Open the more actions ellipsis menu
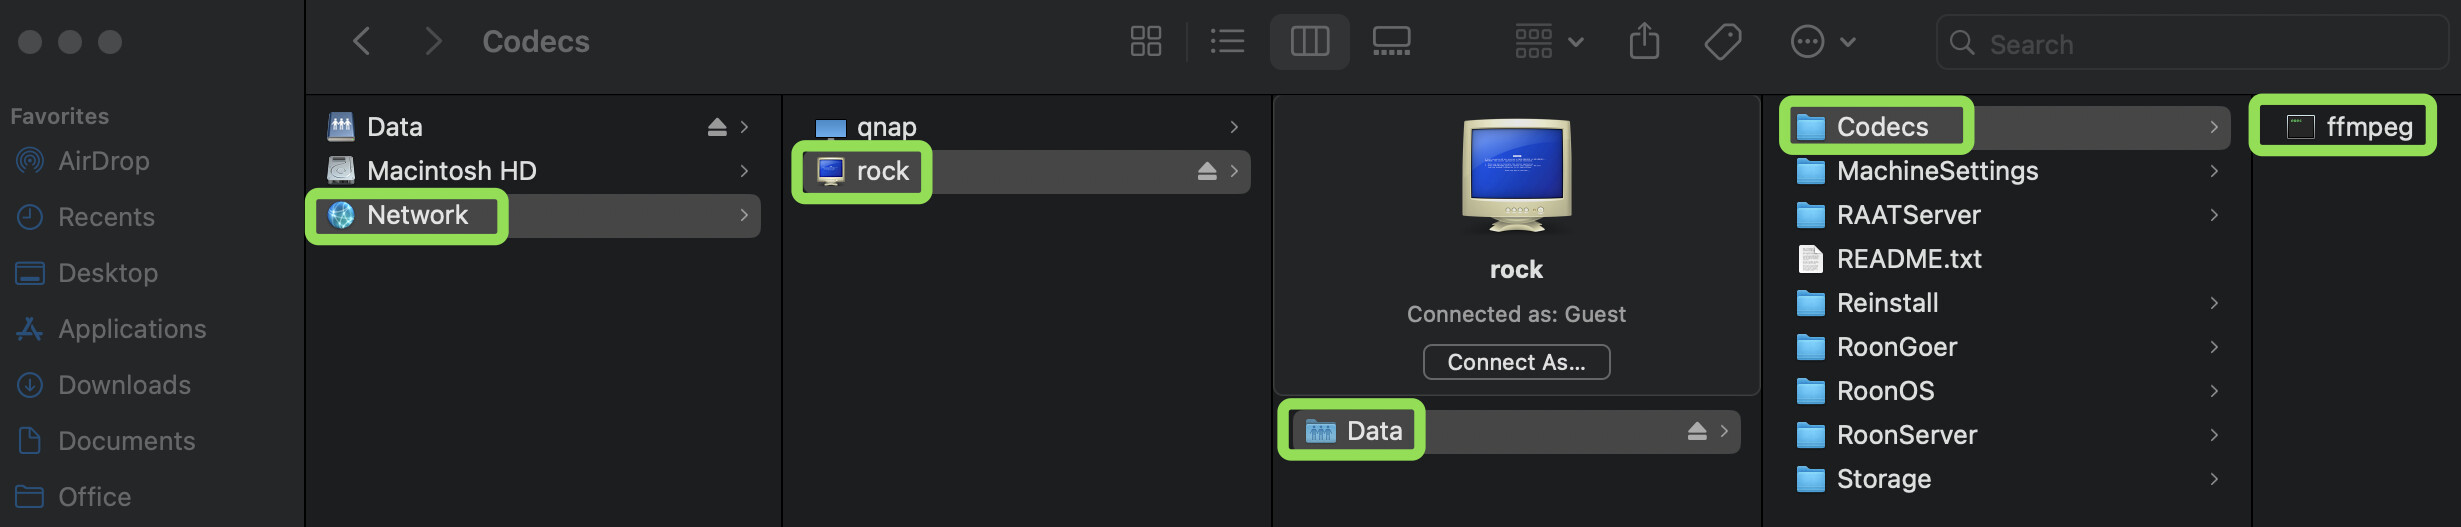 click(1822, 41)
